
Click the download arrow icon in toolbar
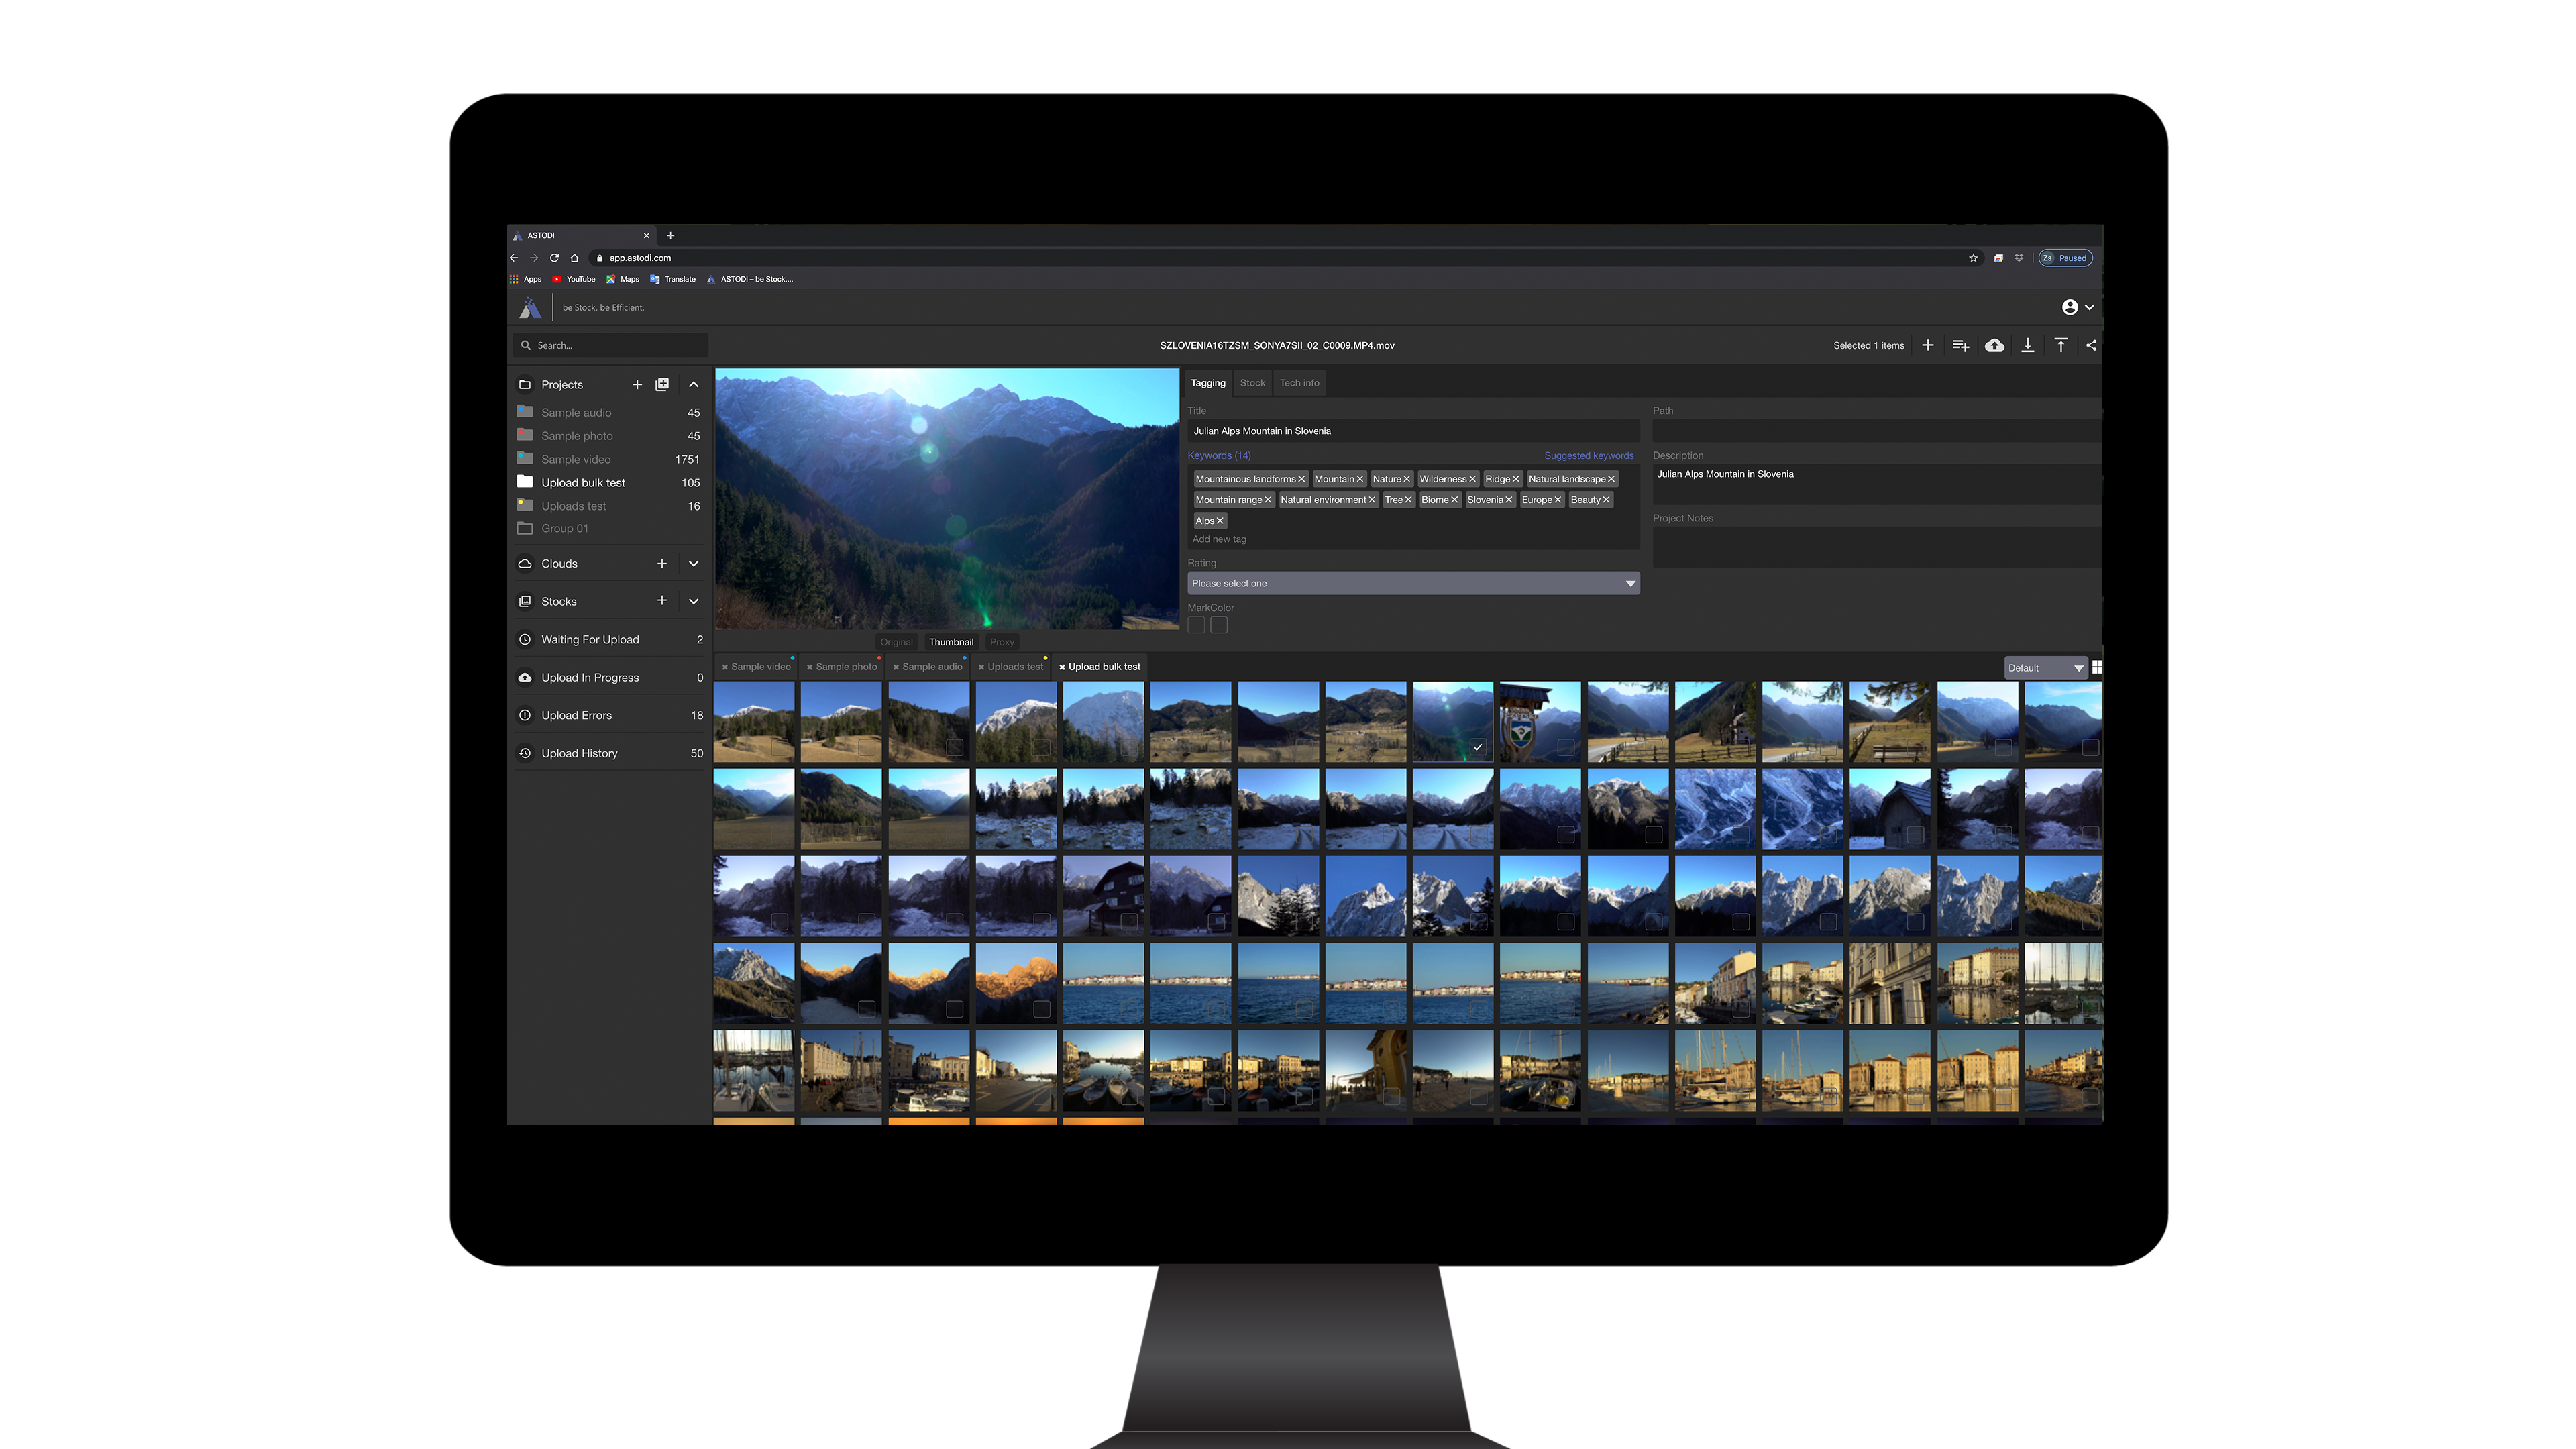[2027, 345]
